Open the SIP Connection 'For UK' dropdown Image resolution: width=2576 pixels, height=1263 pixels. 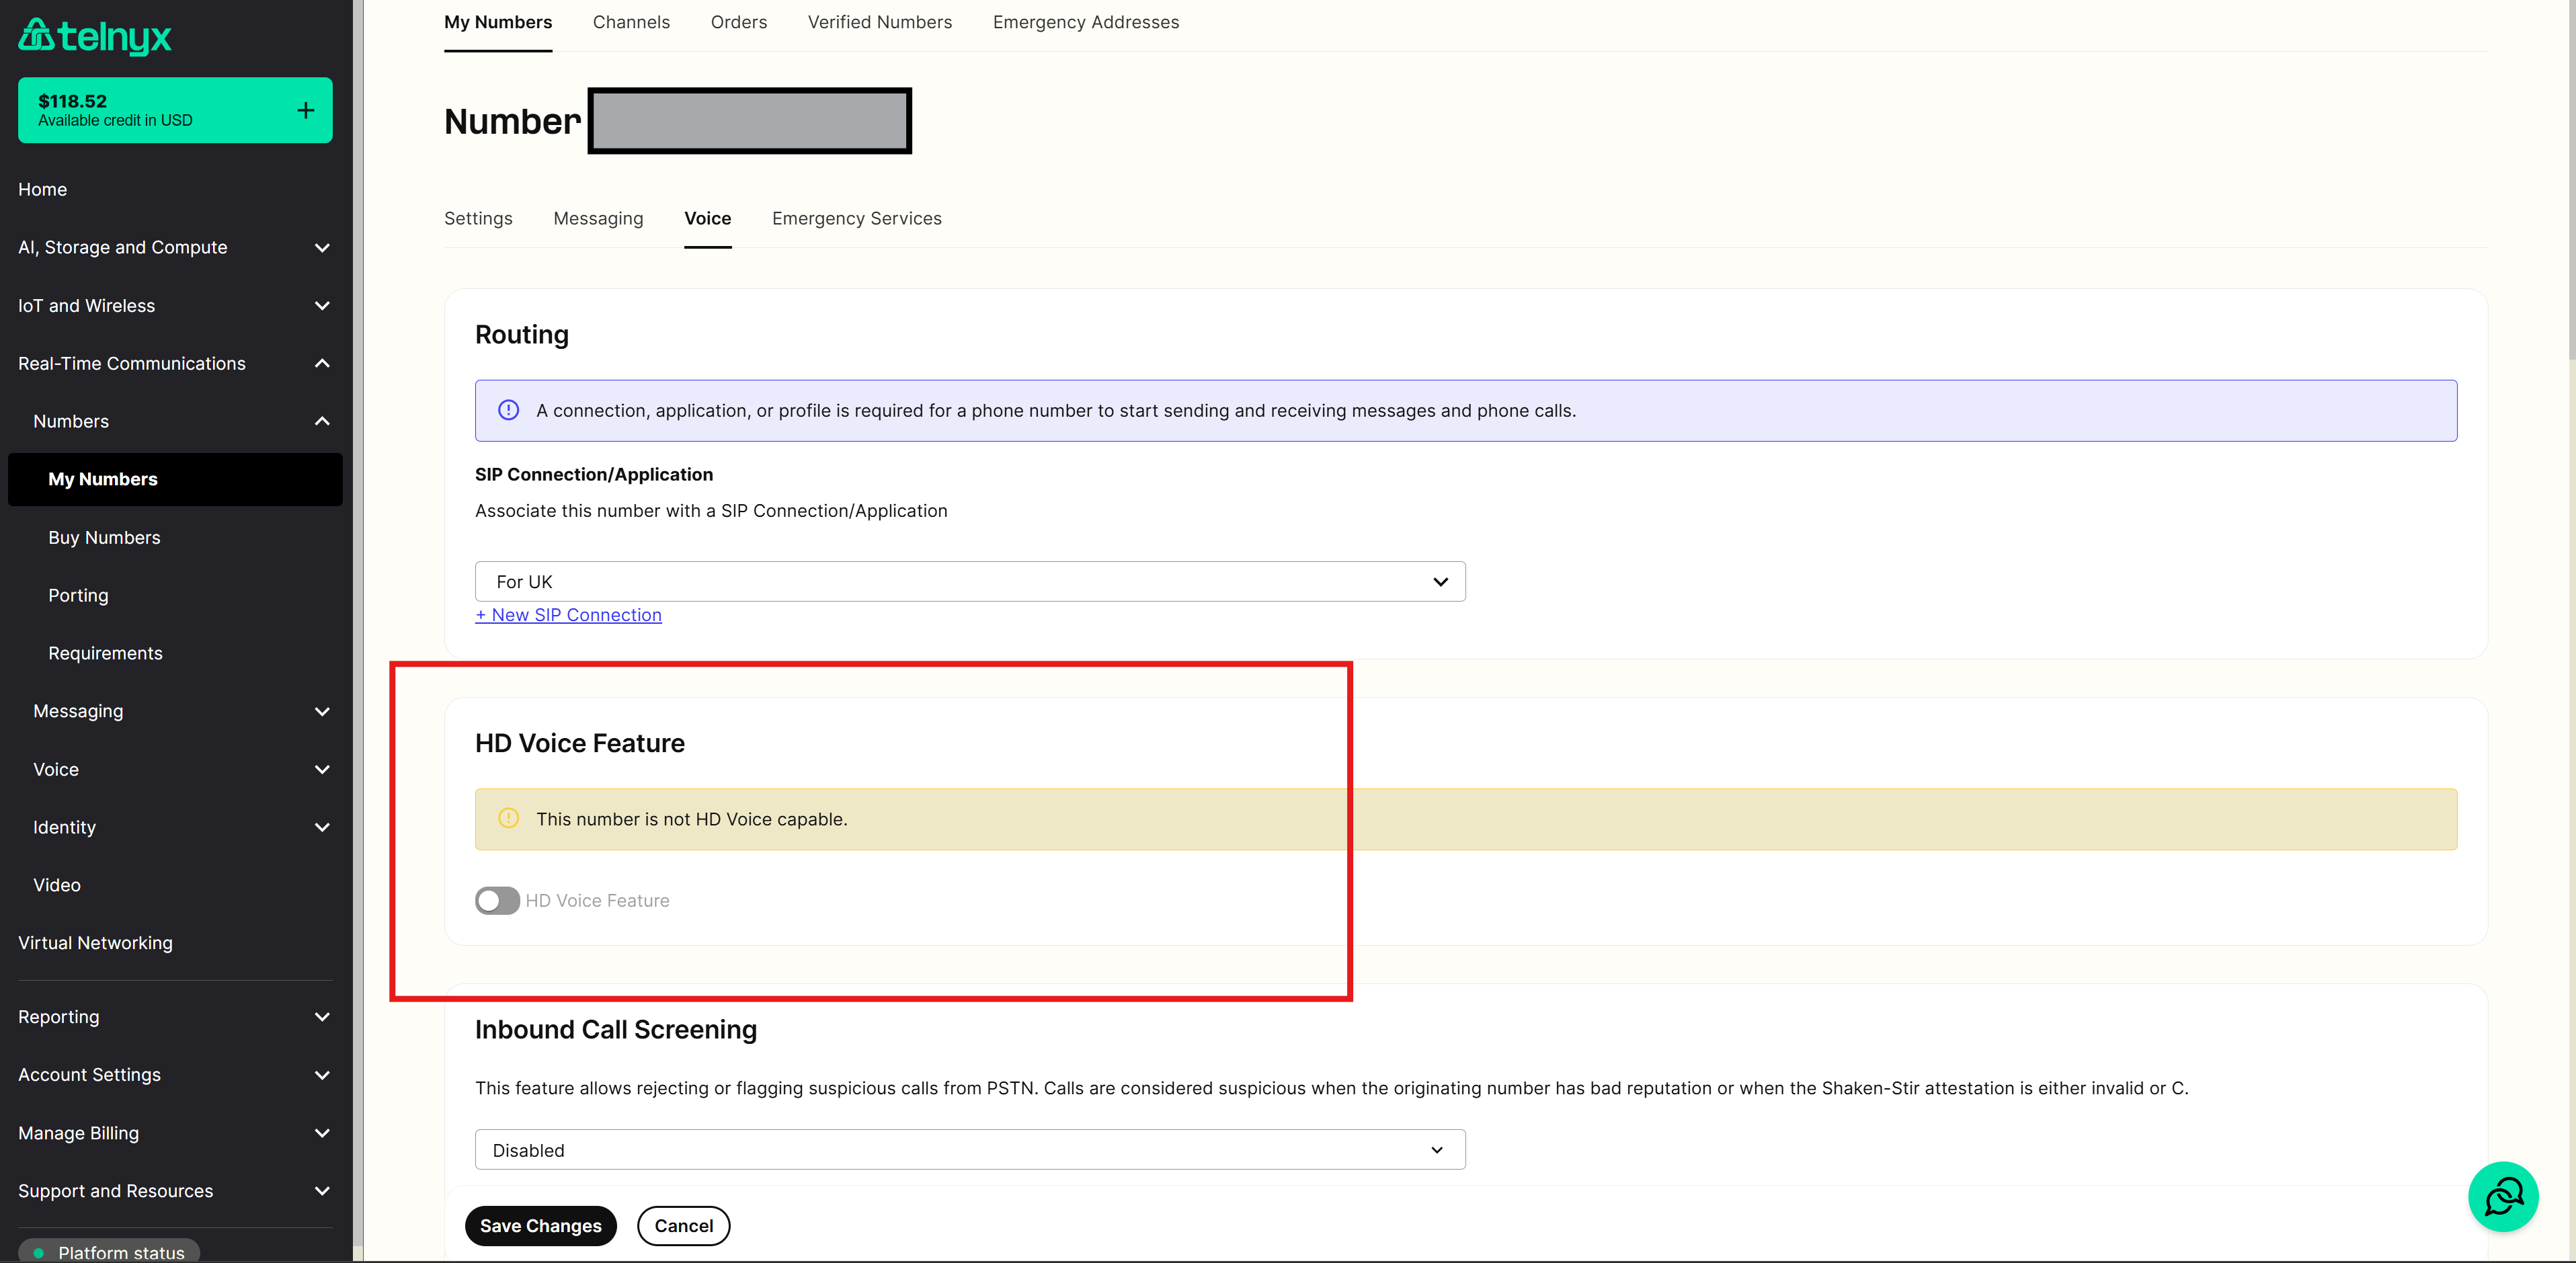tap(970, 581)
